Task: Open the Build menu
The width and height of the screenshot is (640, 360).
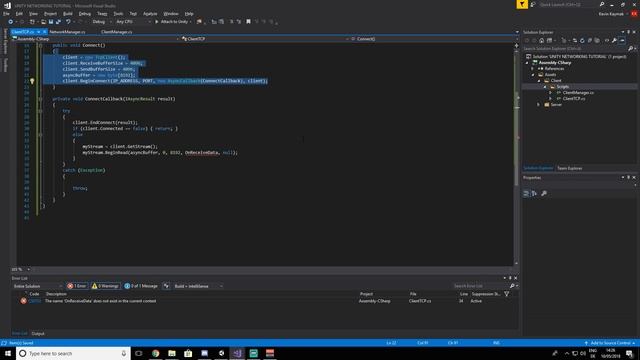Action: tap(68, 13)
